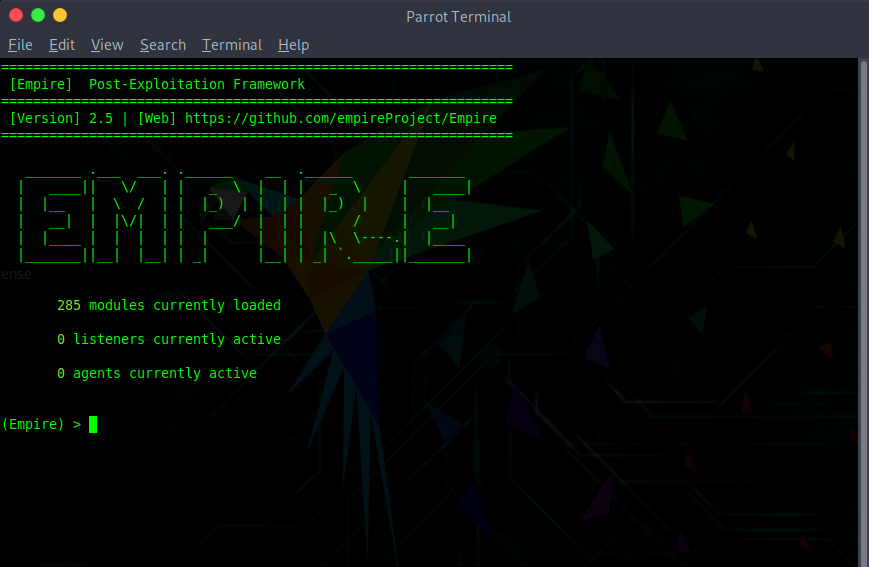This screenshot has height=567, width=869.
Task: Click '285 modules currently loaded' line
Action: coord(169,305)
